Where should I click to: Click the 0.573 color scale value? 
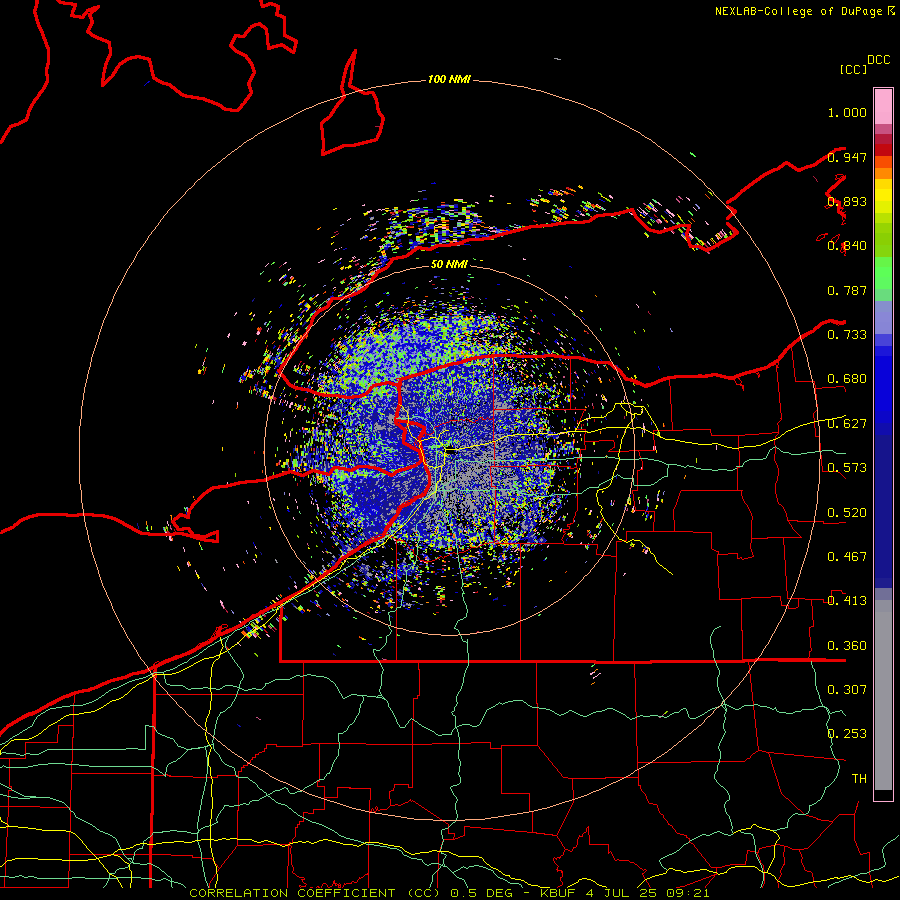pos(847,468)
